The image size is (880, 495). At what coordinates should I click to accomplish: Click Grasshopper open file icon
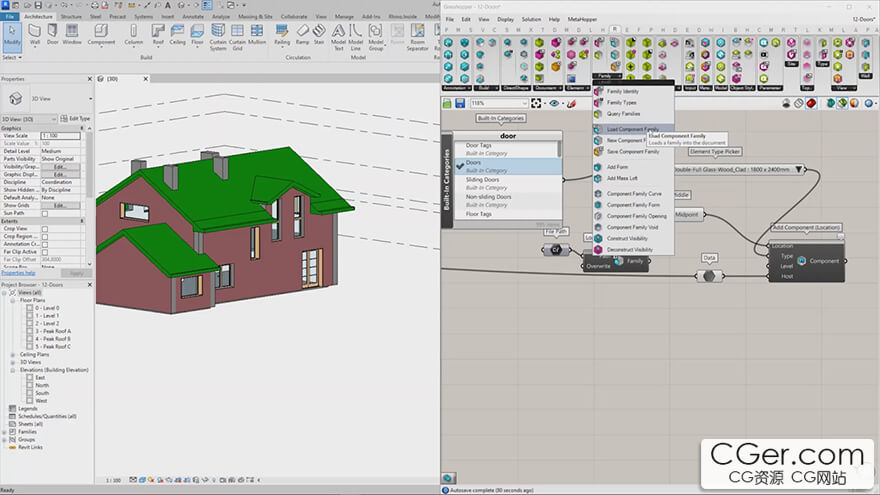click(447, 103)
